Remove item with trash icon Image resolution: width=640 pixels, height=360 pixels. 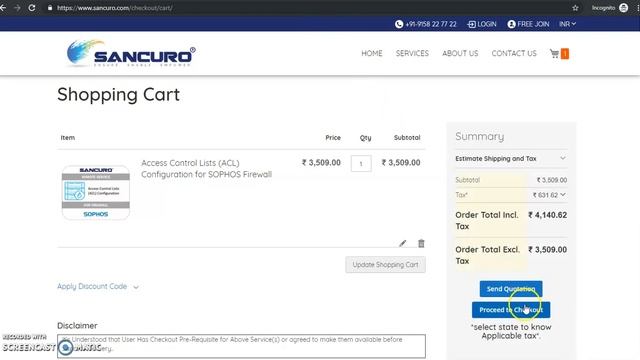click(x=421, y=243)
